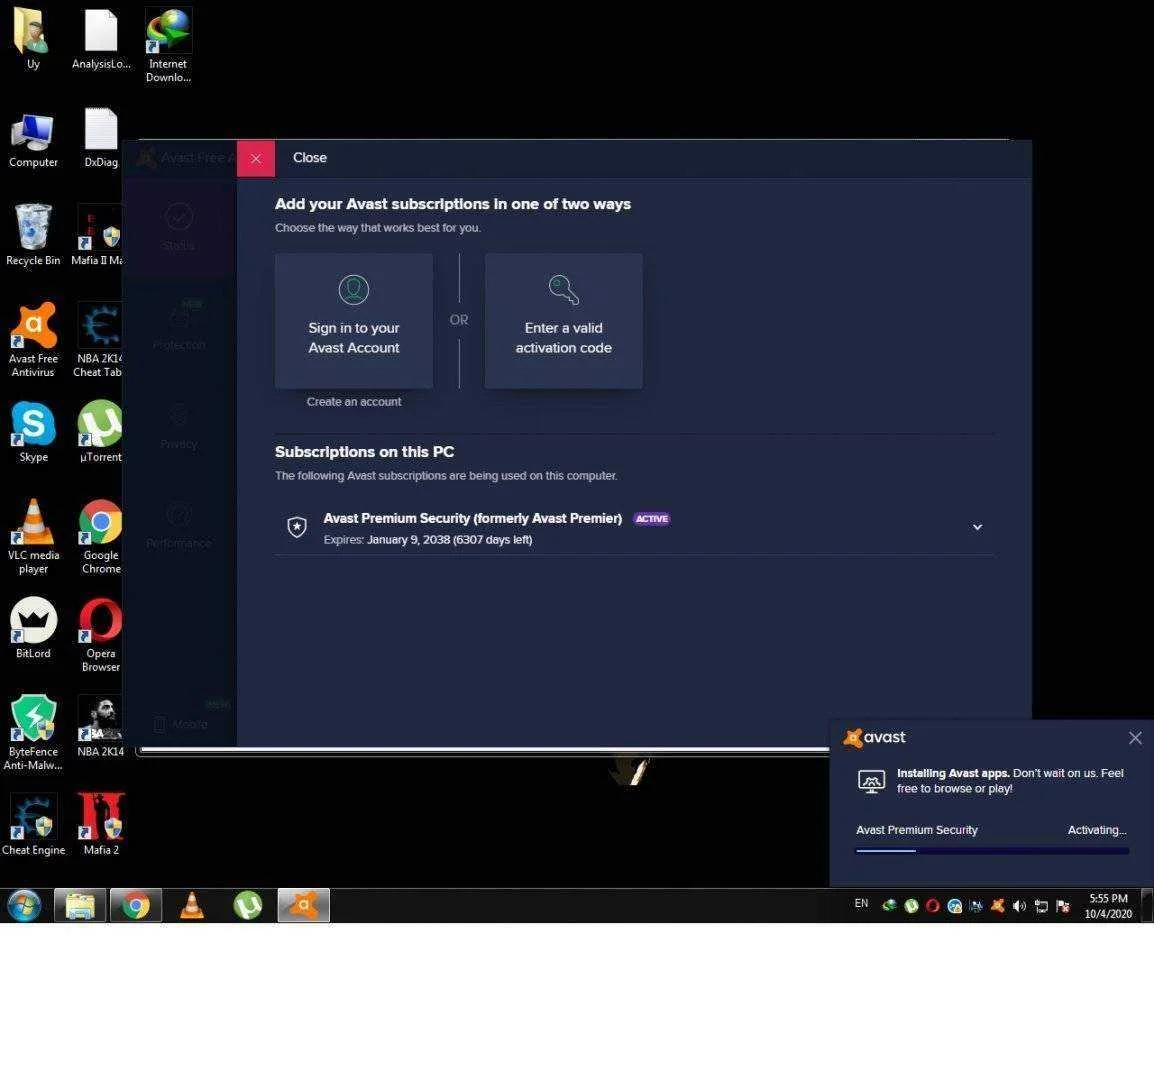
Task: Dismiss the Avast installing notification
Action: 1135,738
